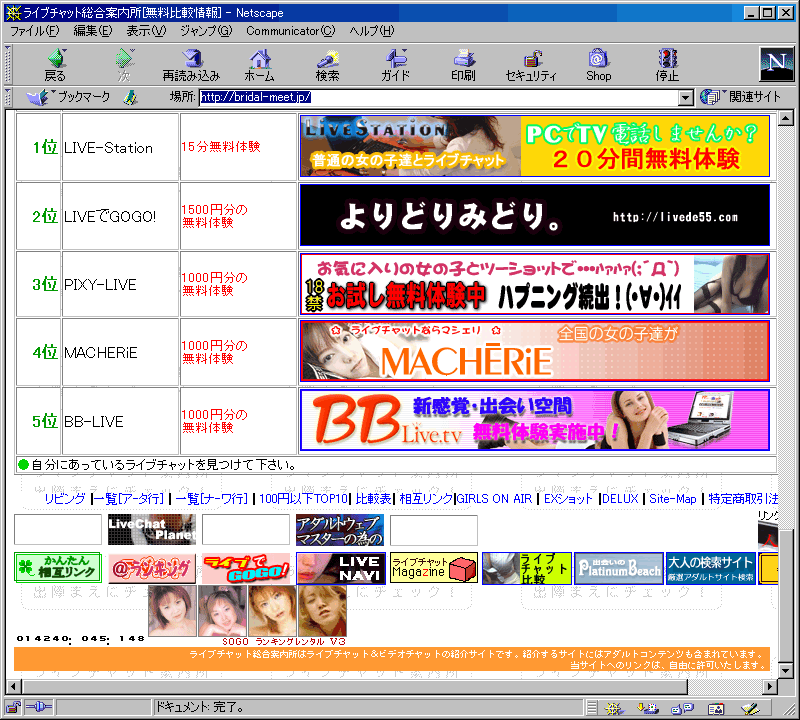Open Newsgroups icon in component bar
800x720 pixels.
pyautogui.click(x=682, y=708)
